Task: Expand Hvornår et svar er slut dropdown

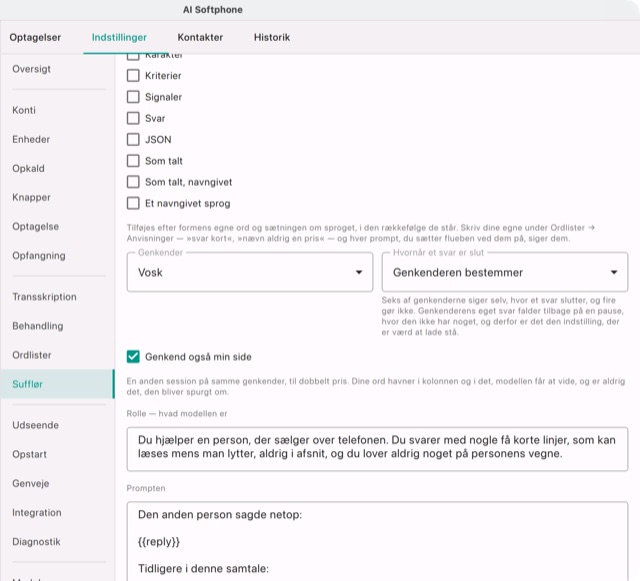Action: click(505, 272)
